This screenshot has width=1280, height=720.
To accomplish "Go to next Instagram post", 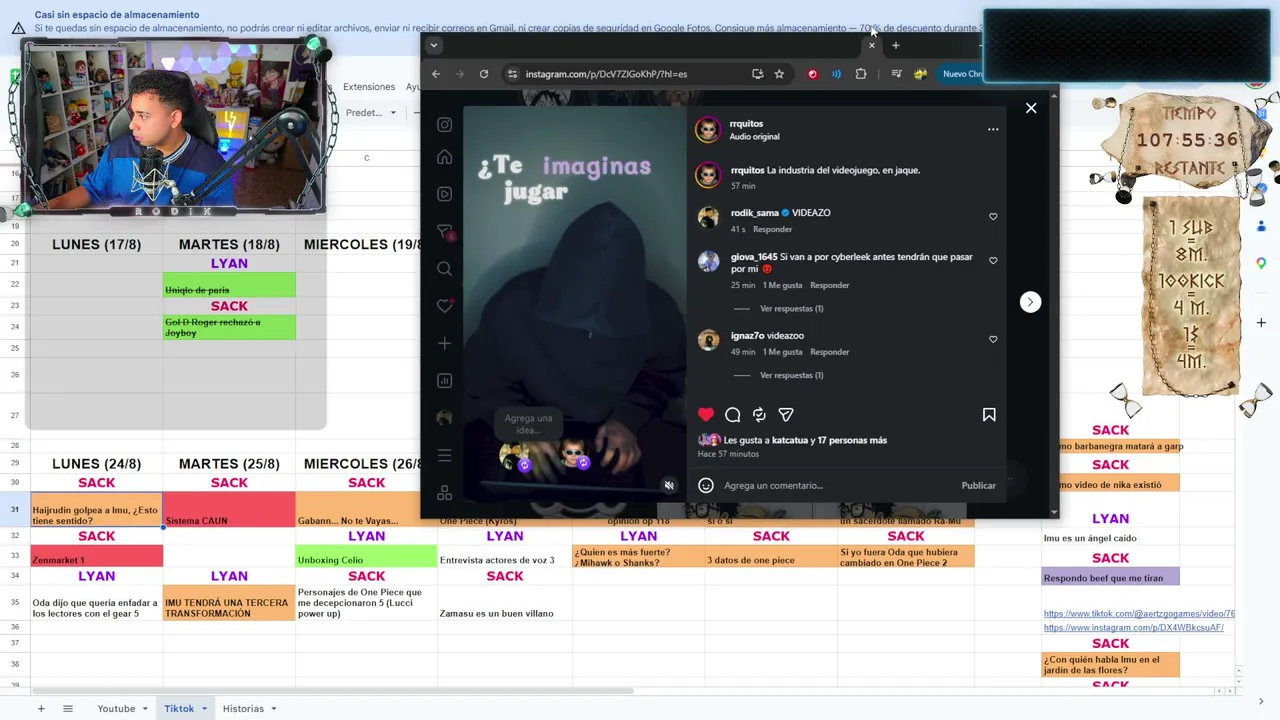I will click(1030, 302).
